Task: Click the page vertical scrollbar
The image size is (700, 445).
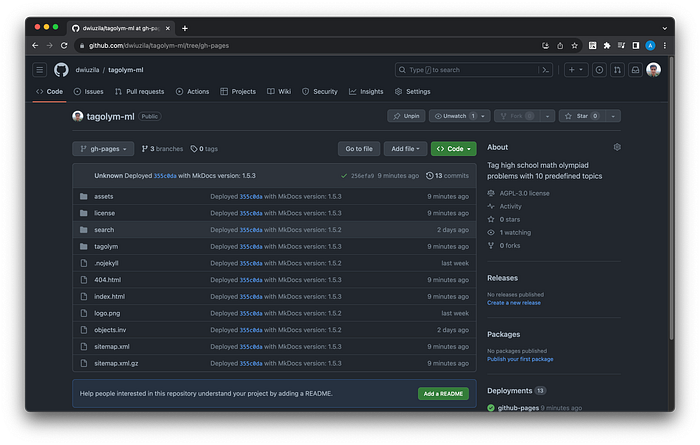Action: coord(671,201)
